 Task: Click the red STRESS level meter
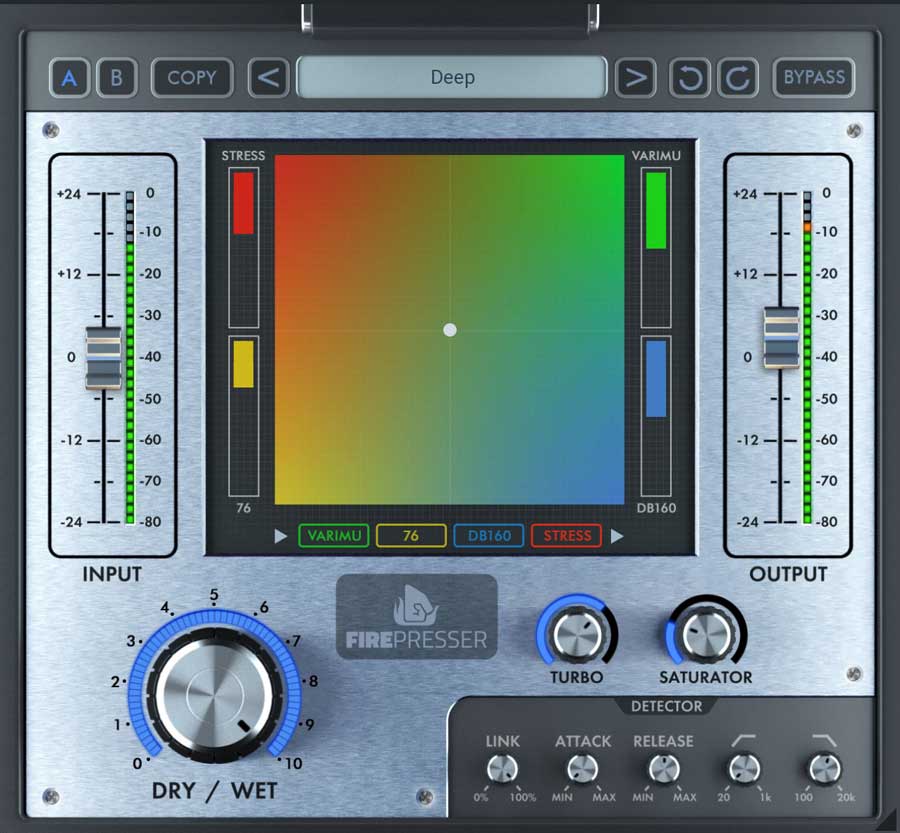click(243, 247)
